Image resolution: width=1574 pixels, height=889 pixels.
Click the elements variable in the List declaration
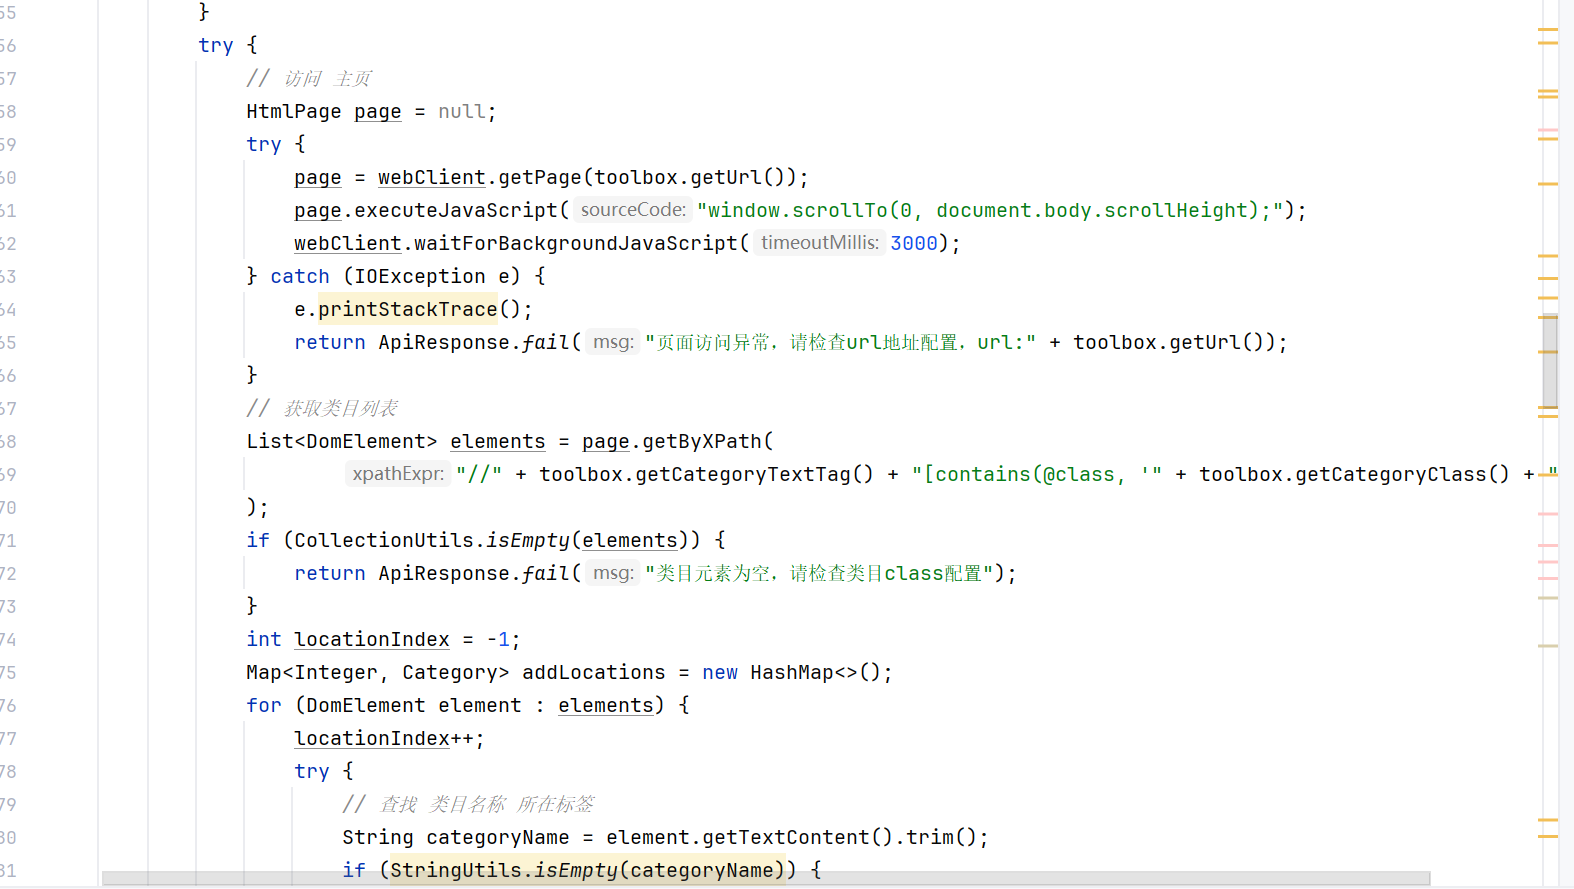coord(498,441)
